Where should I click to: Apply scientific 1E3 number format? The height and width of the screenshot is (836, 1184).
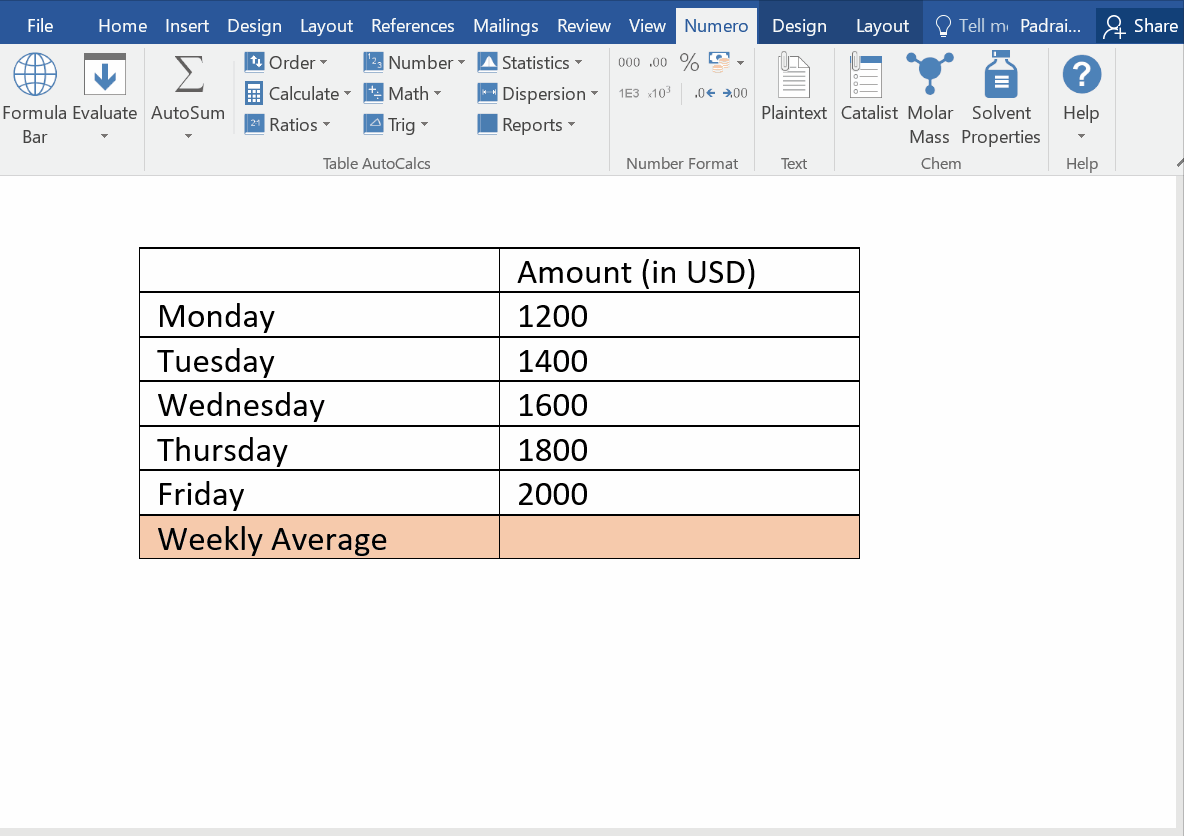(x=629, y=93)
